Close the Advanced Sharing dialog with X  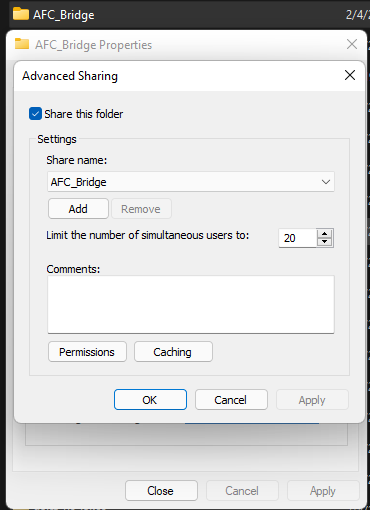pyautogui.click(x=350, y=75)
